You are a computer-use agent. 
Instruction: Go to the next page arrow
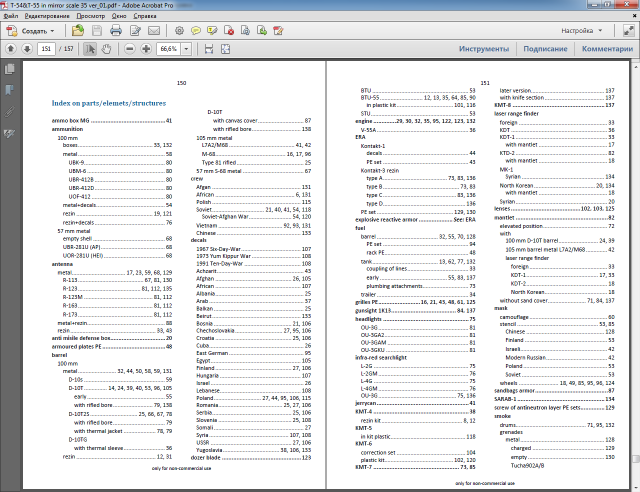26,48
